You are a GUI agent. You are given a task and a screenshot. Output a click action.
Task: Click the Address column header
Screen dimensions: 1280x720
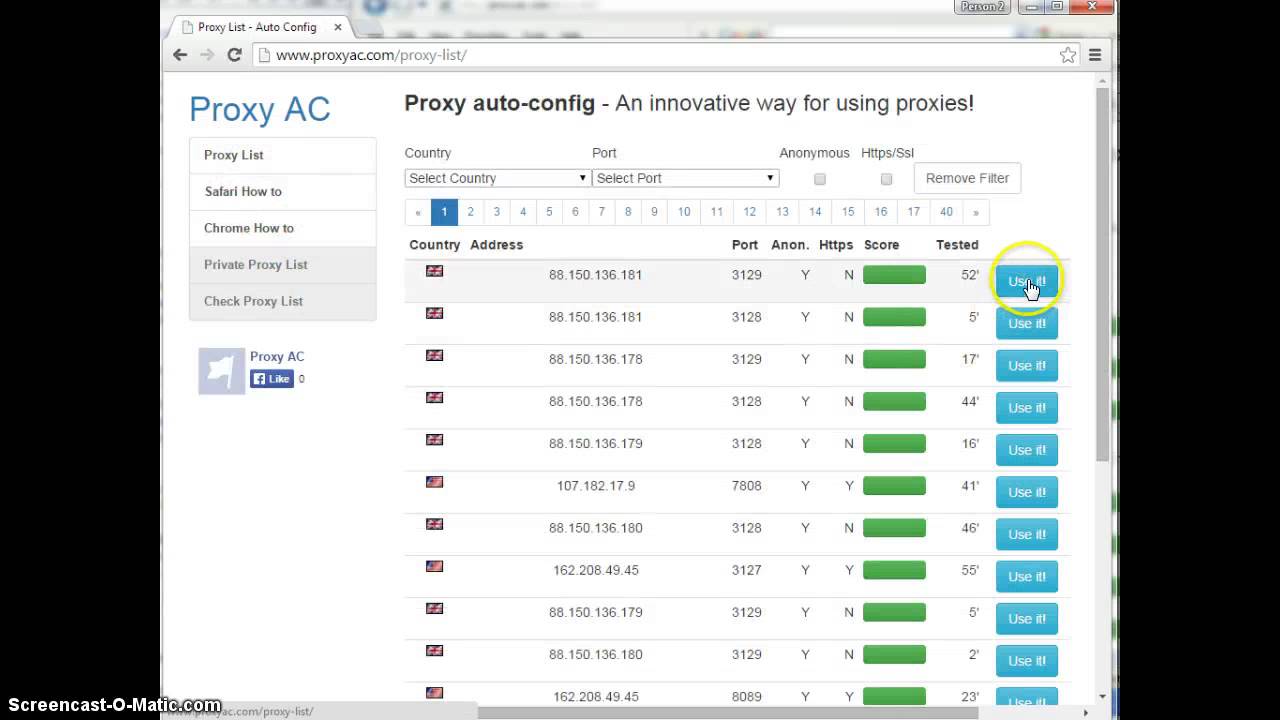pyautogui.click(x=496, y=245)
